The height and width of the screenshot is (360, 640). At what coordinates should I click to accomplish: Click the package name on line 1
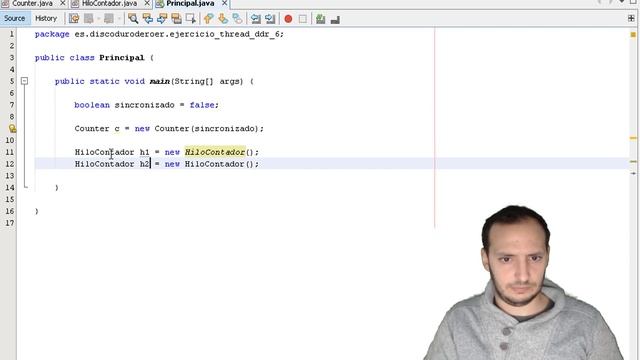point(177,34)
